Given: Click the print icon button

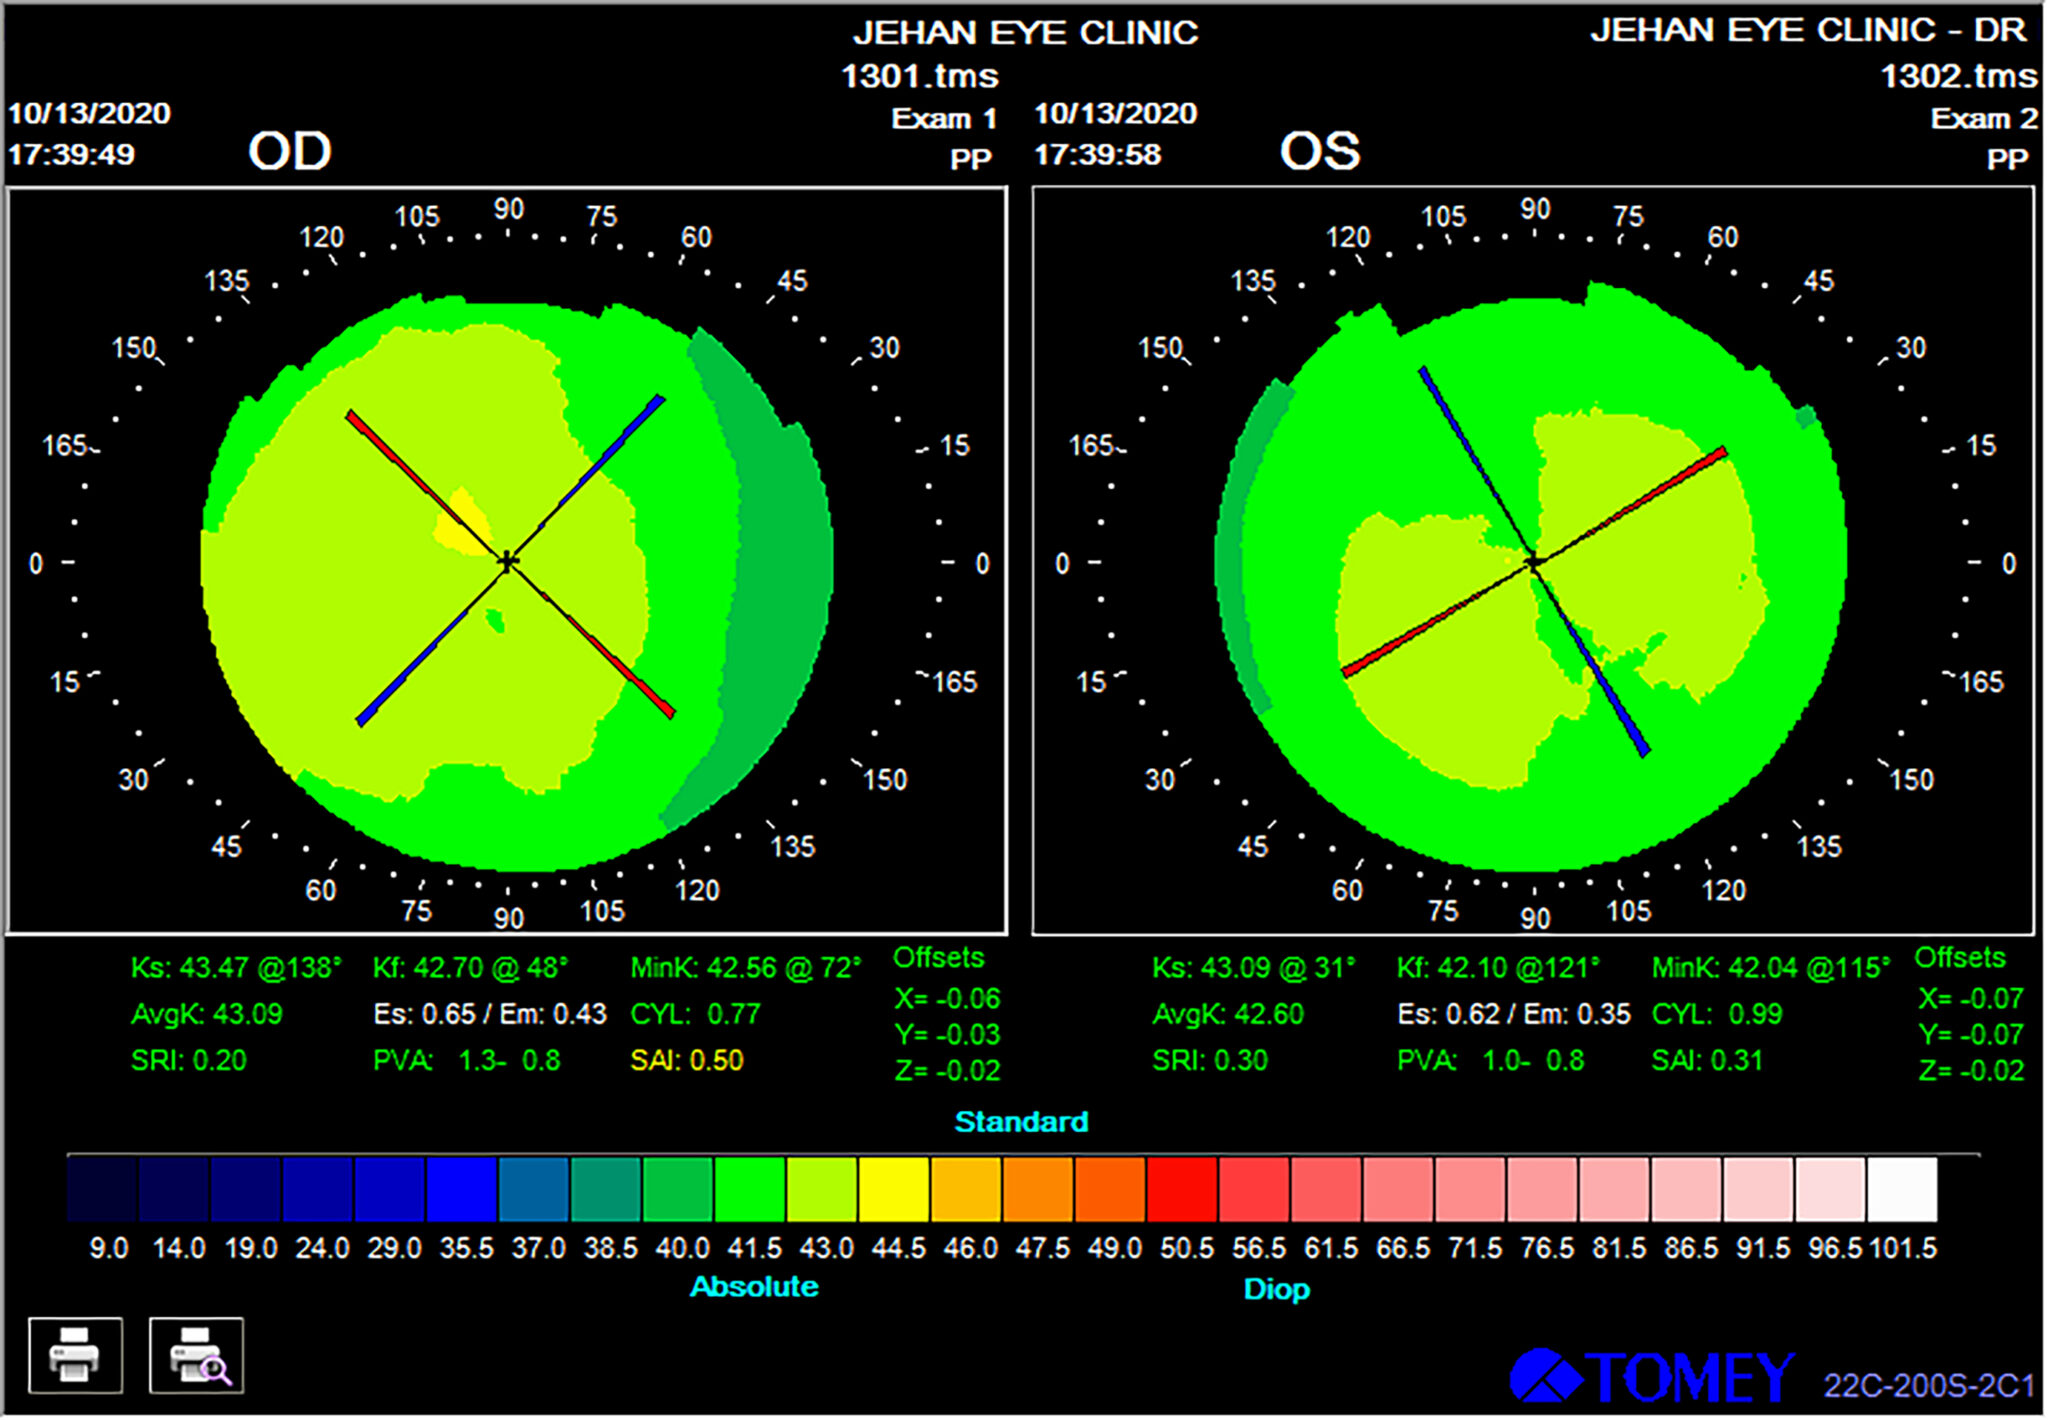Looking at the screenshot, I should click(76, 1356).
